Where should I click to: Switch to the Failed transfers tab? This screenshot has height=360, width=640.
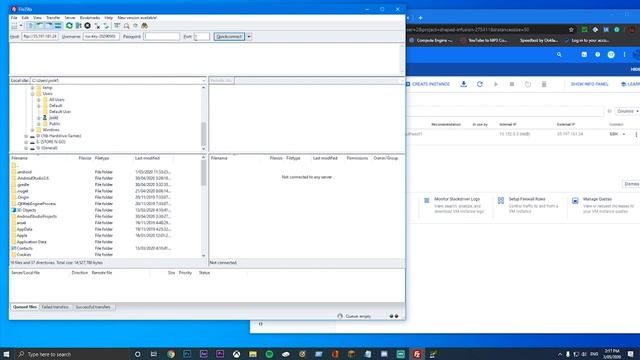(x=56, y=307)
